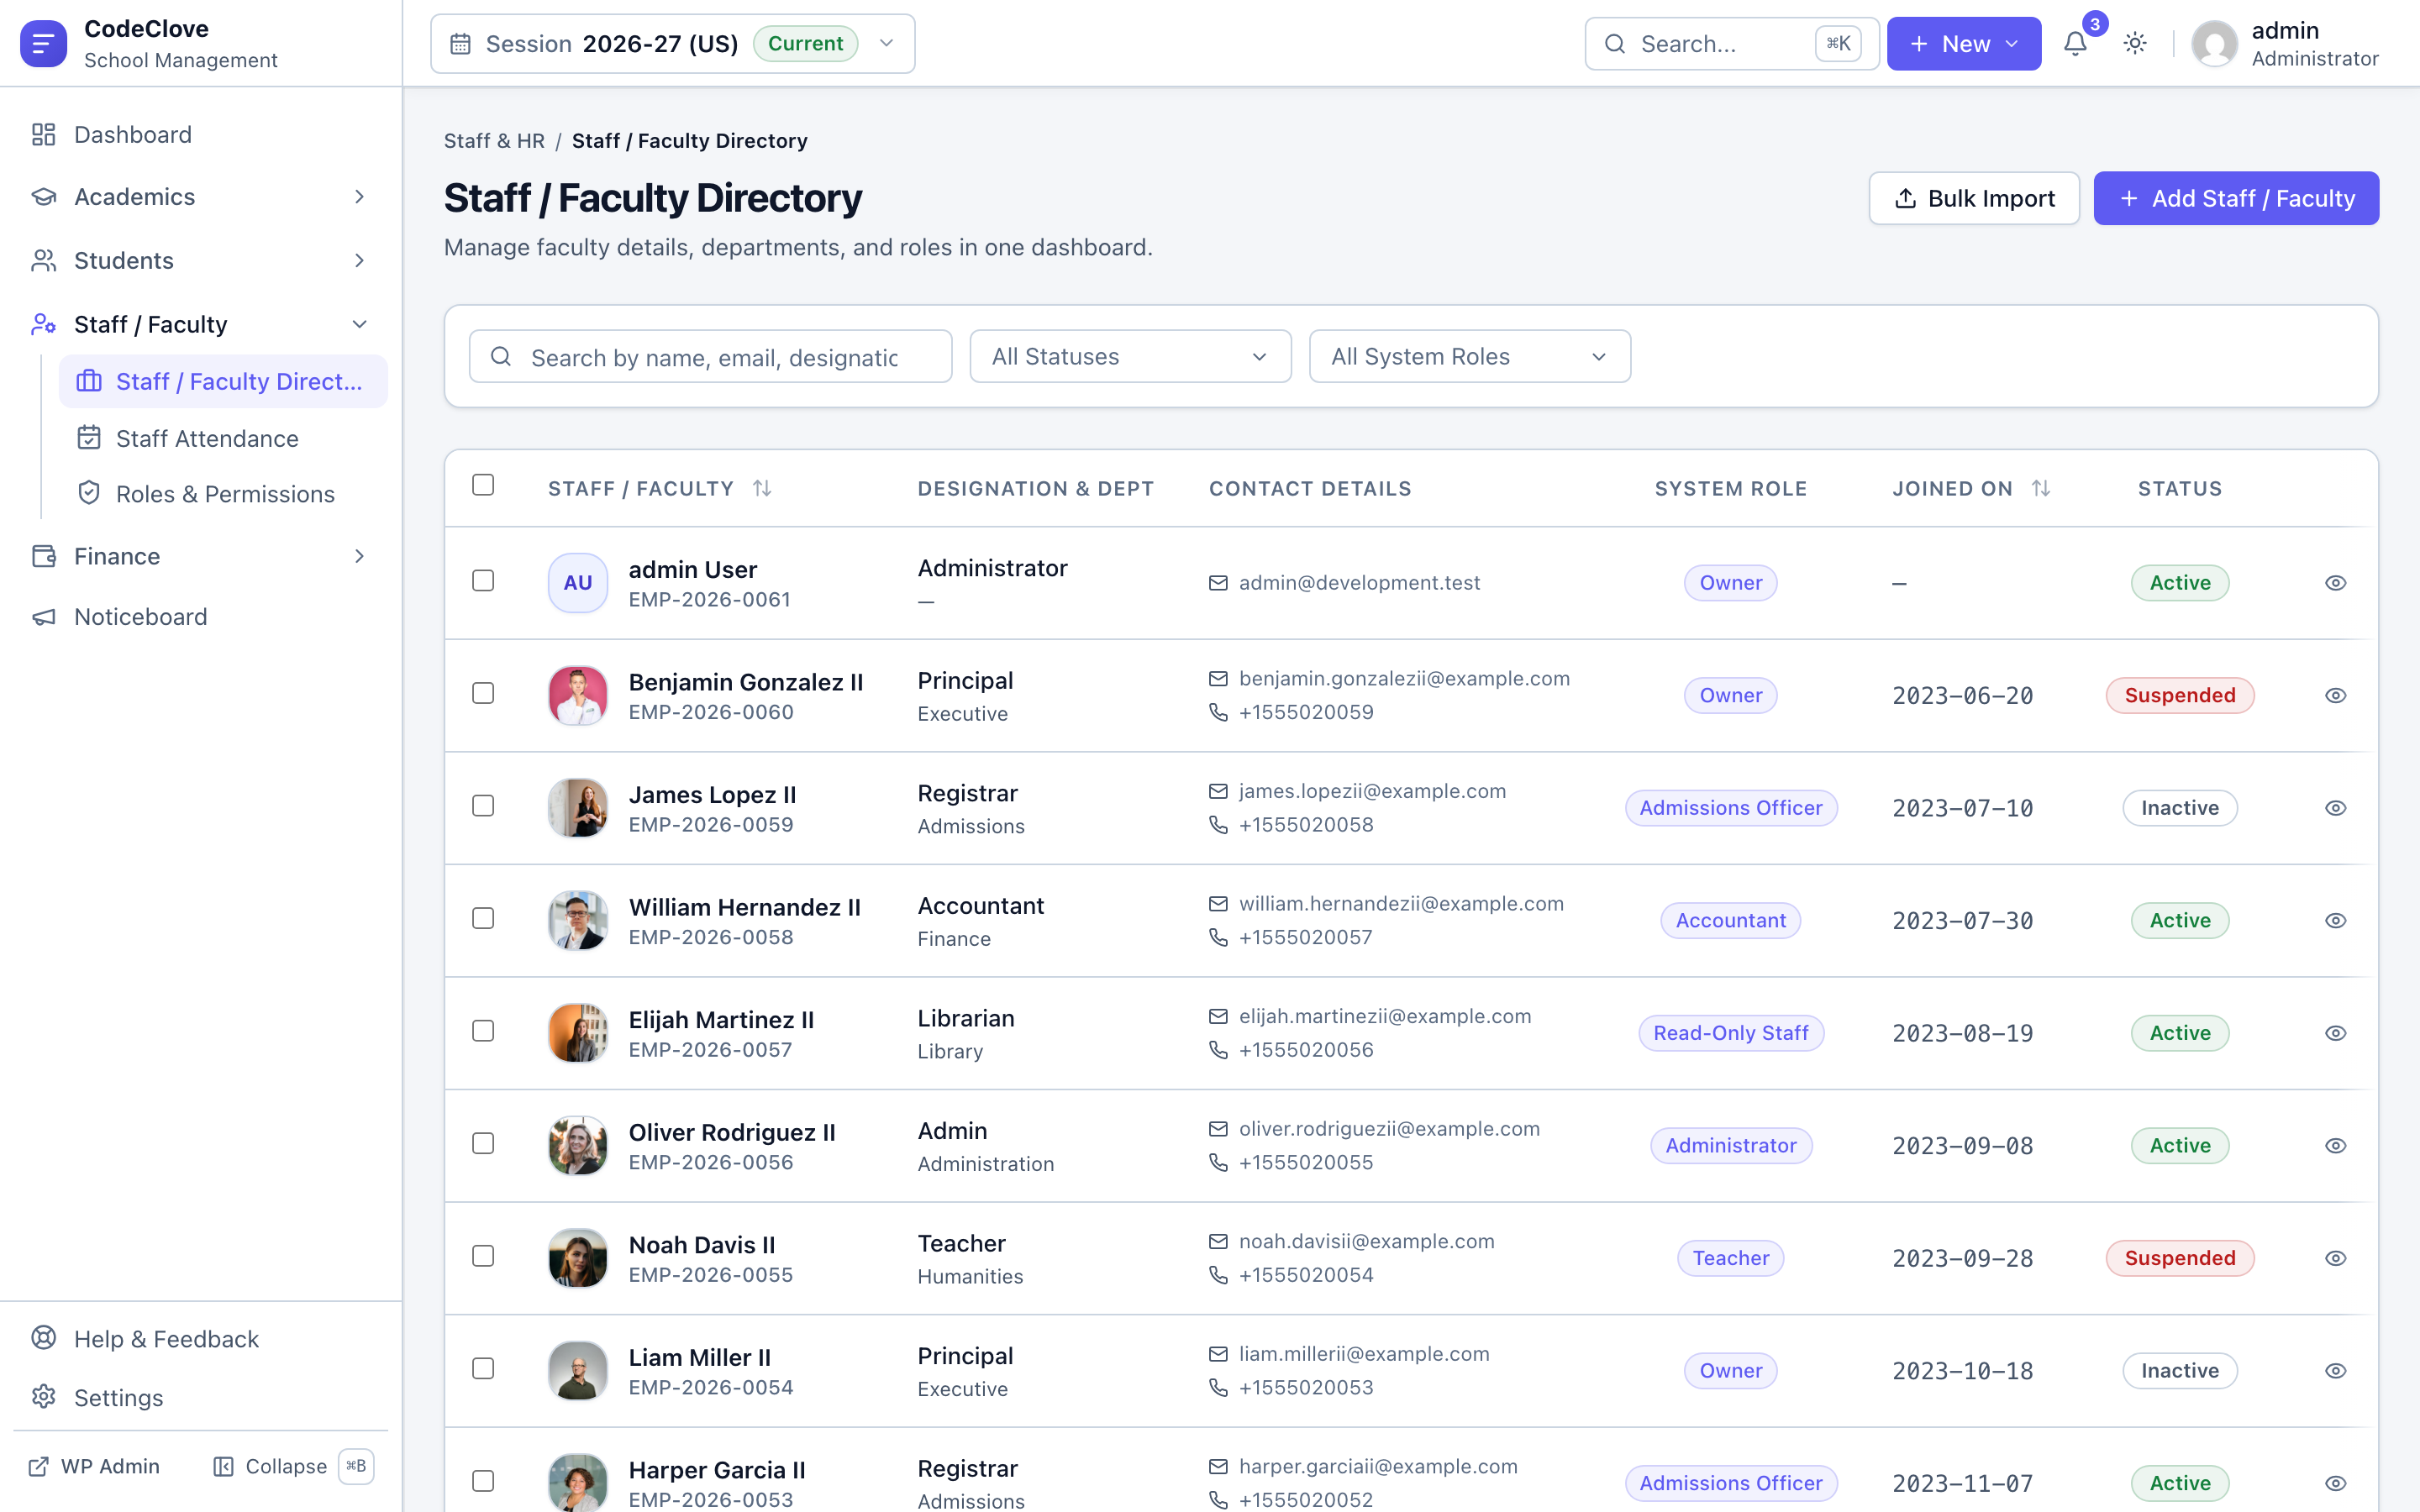View Noah Davis II eye icon
The image size is (2420, 1512).
pyautogui.click(x=2335, y=1258)
